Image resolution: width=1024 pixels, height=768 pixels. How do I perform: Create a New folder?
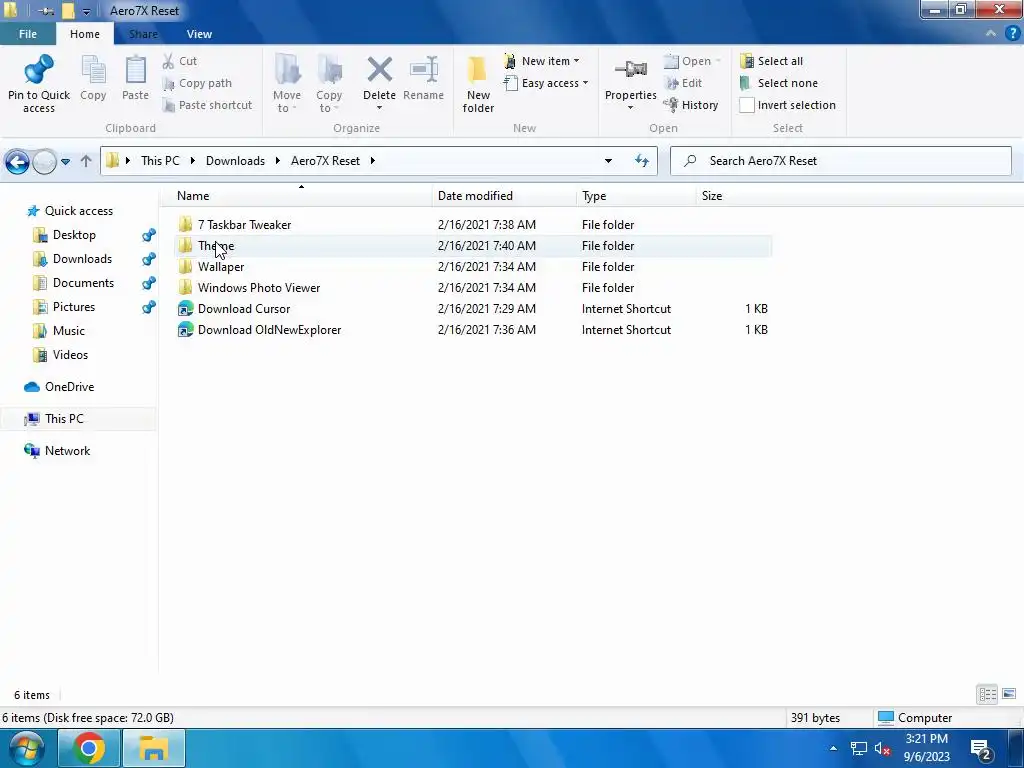pos(478,84)
